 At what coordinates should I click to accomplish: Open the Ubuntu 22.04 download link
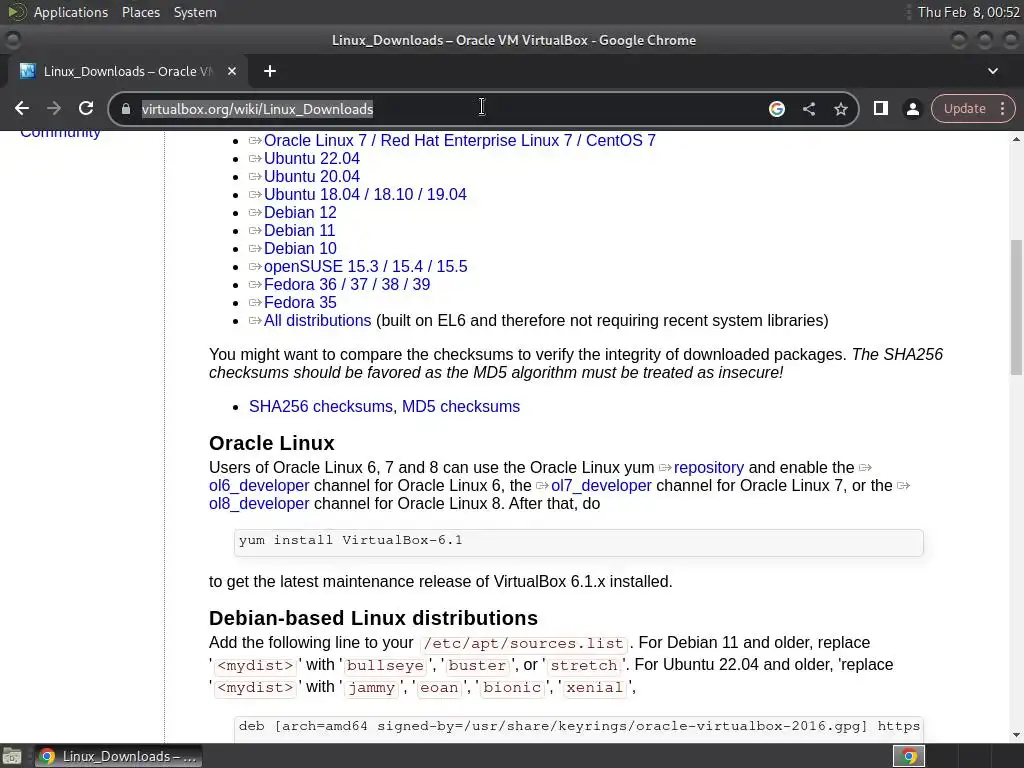[312, 159]
